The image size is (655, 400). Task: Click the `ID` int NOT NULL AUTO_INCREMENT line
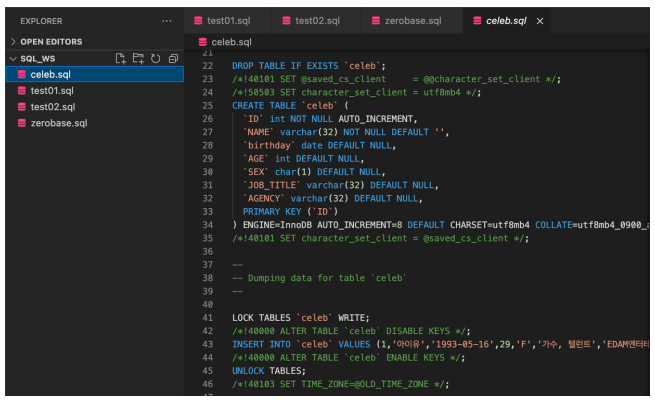[330, 119]
